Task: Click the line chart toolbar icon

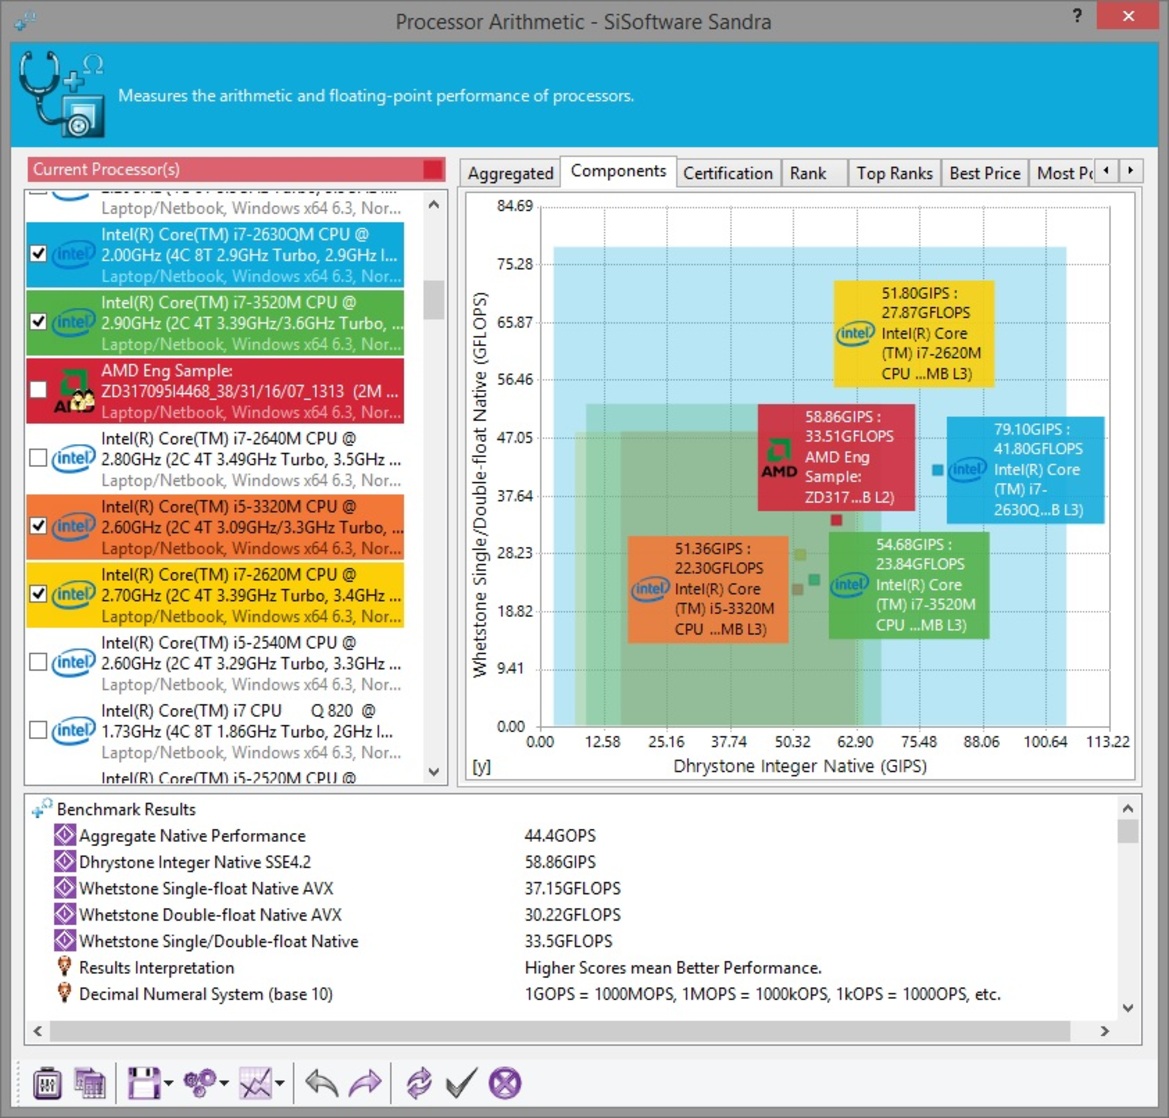Action: [255, 1083]
